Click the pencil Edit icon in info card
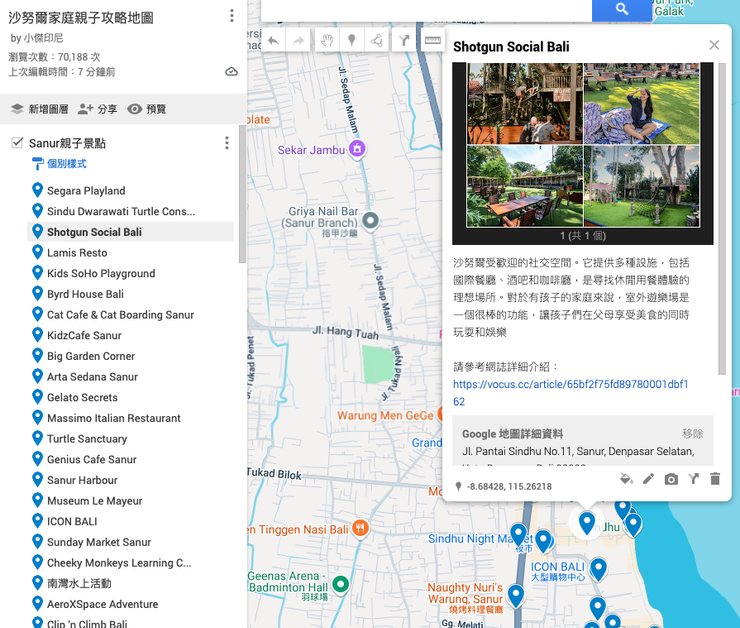740x628 pixels. [x=648, y=479]
